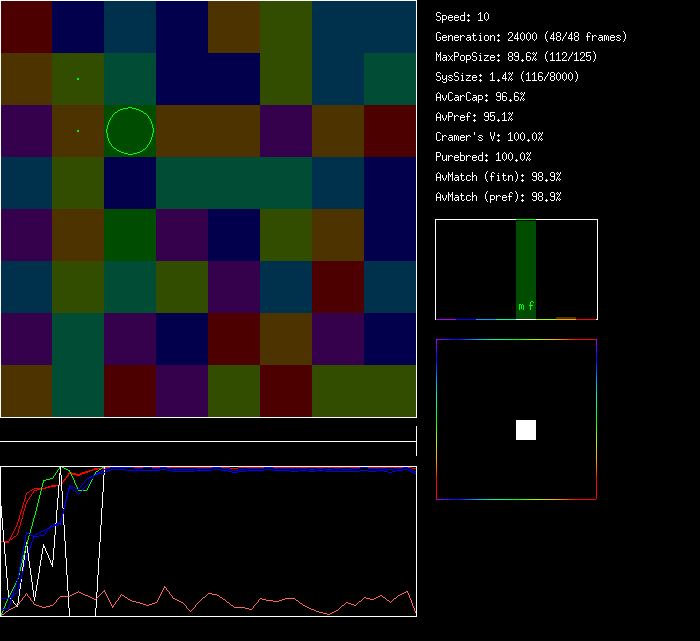Select the lower small green dot in the grid
Screen dimensions: 700x641
(78, 130)
